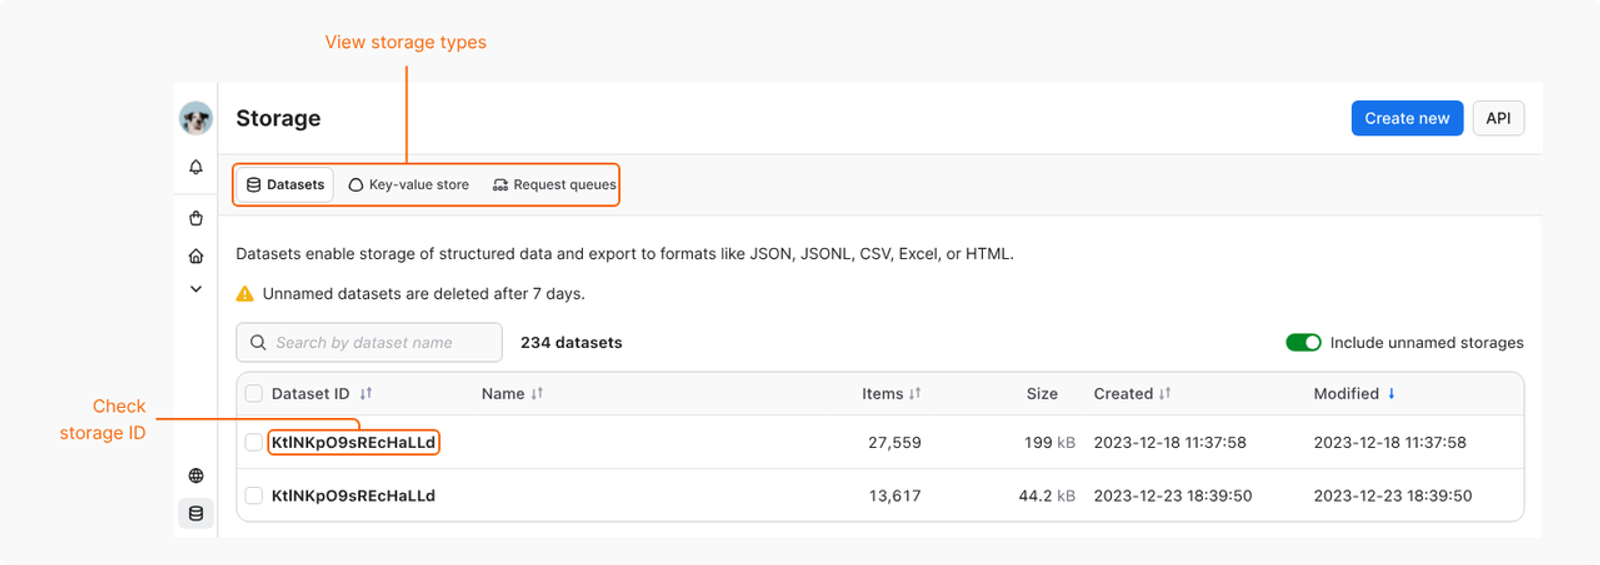
Task: Click the 44.2 kB size cell
Action: pyautogui.click(x=1047, y=495)
